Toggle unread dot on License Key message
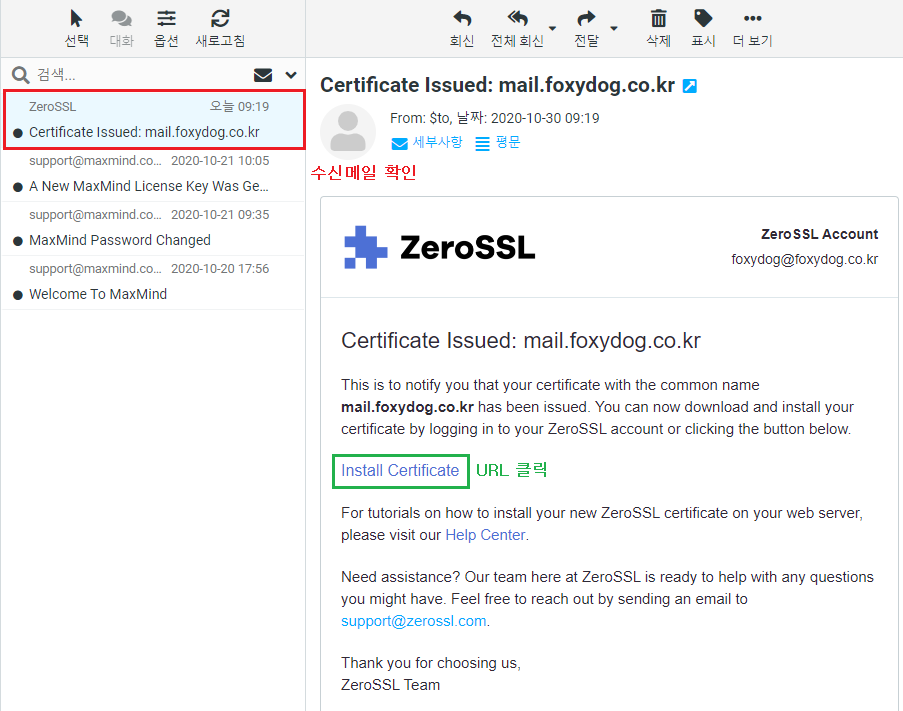This screenshot has height=711, width=903. coord(18,187)
